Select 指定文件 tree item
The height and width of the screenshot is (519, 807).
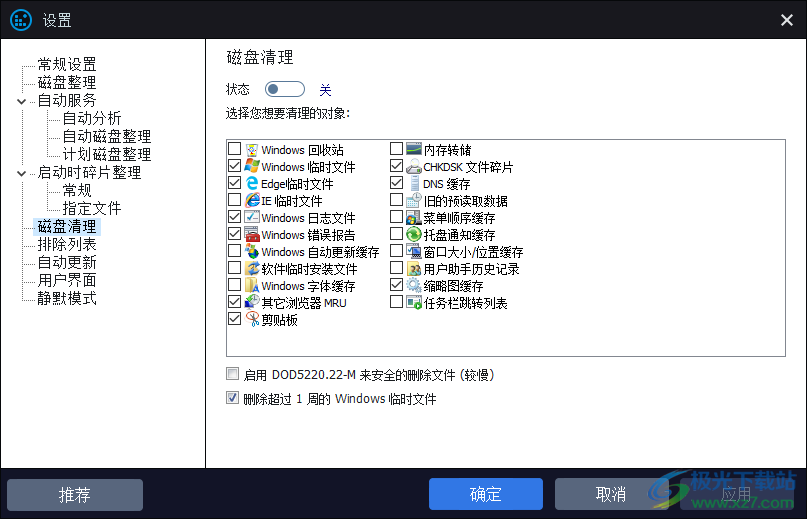tap(92, 209)
